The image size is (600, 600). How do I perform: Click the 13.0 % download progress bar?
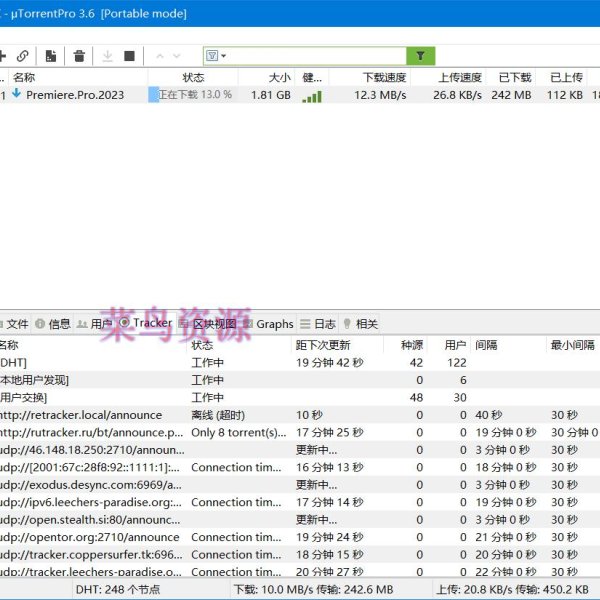click(193, 95)
